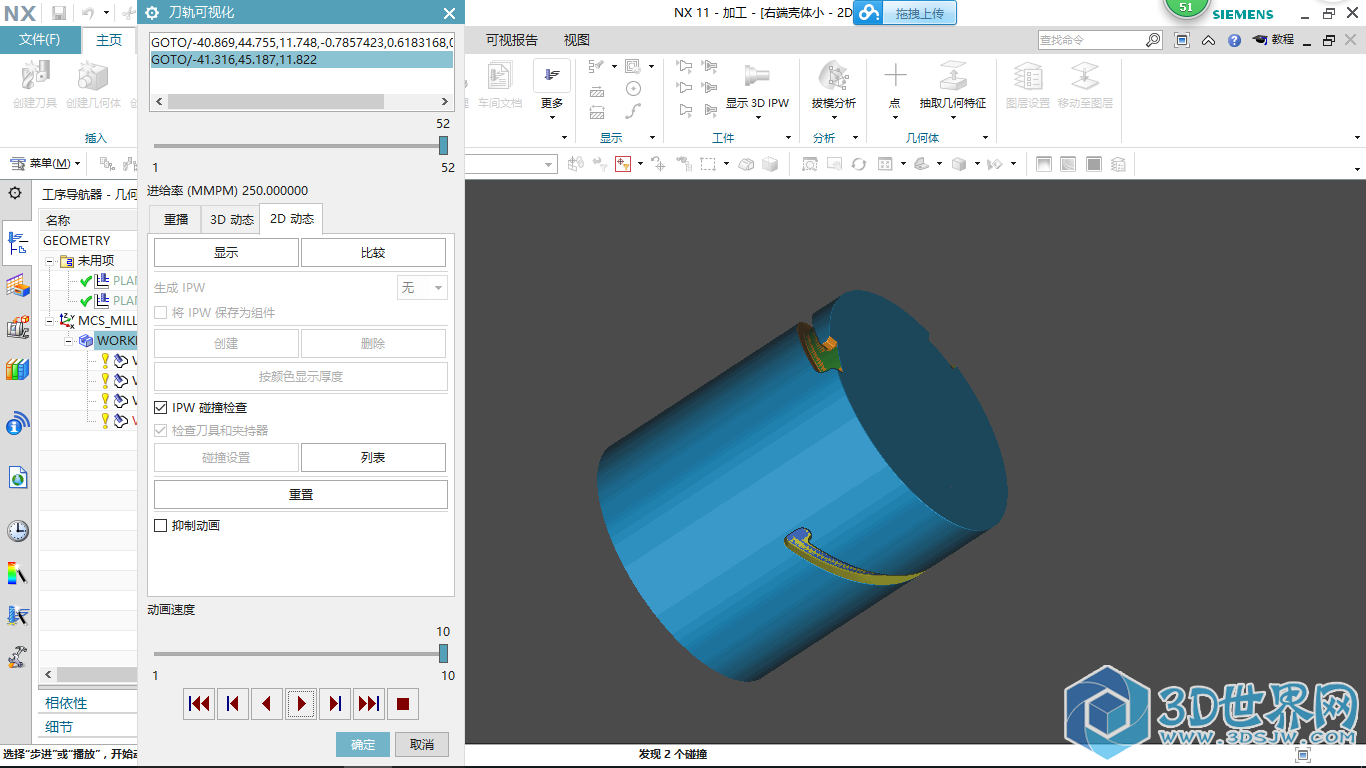This screenshot has width=1366, height=768.
Task: Switch to the 重播 tab
Action: 176,220
